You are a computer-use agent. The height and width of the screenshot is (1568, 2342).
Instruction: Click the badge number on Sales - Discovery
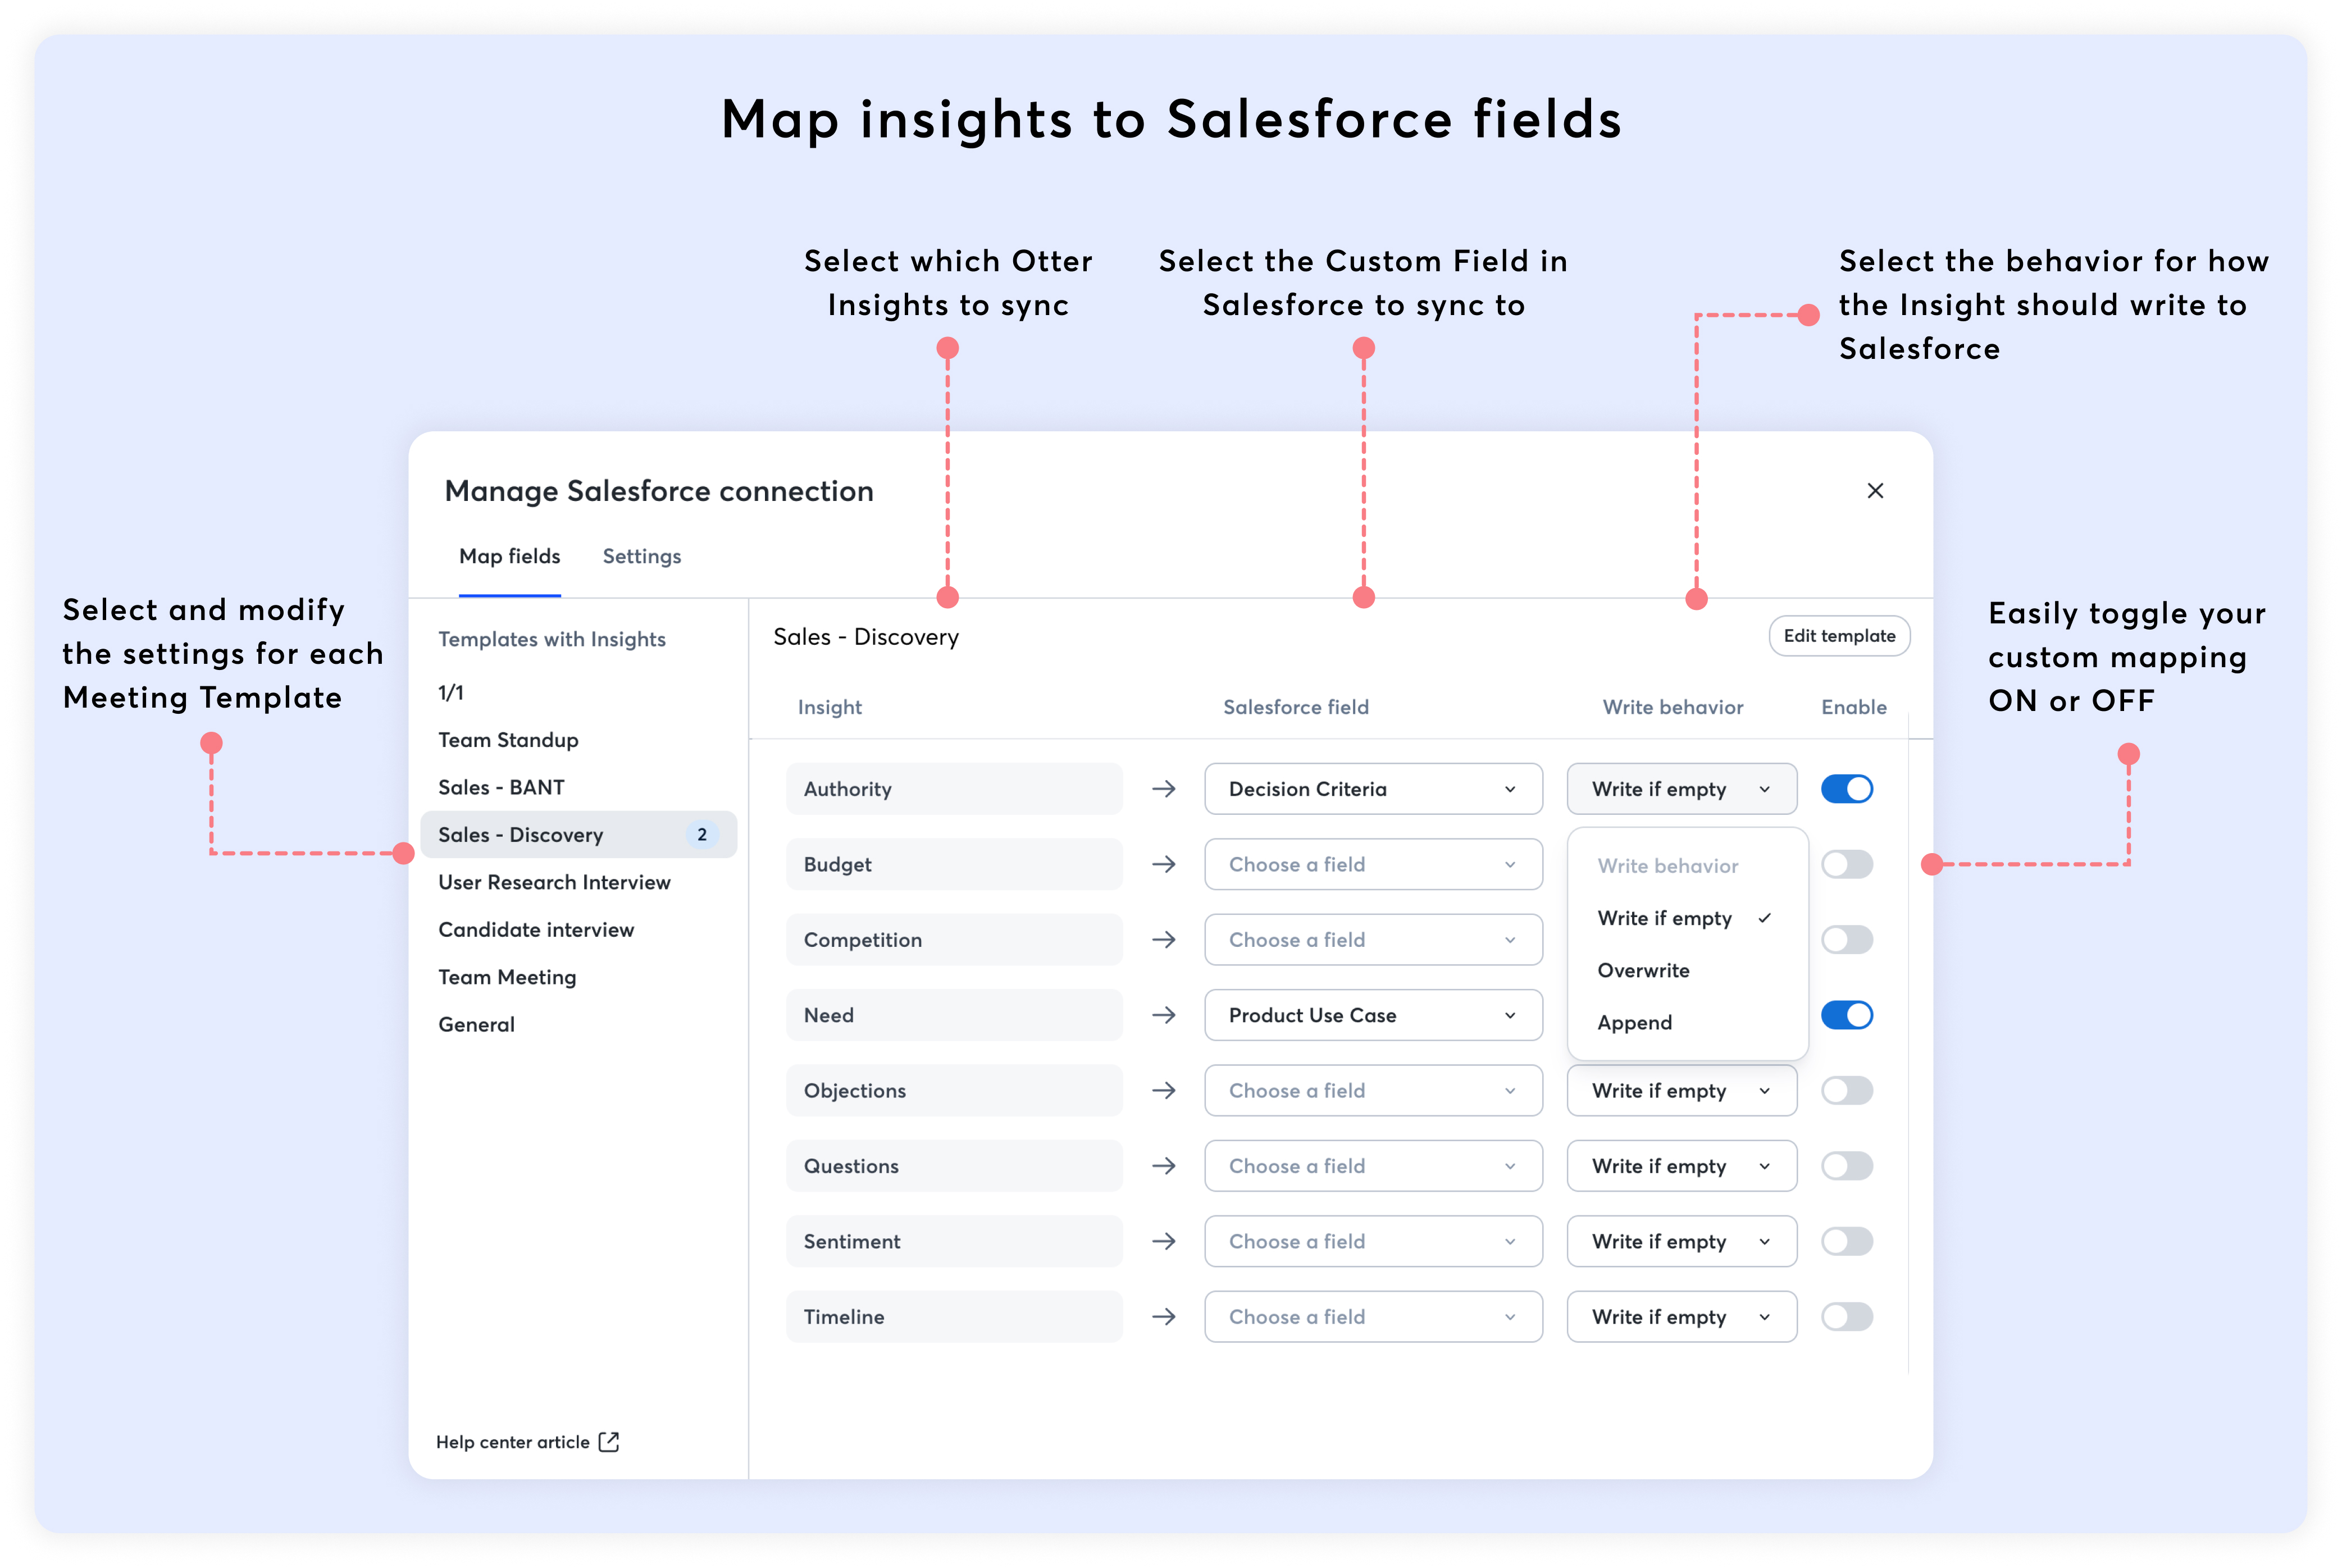[x=702, y=834]
